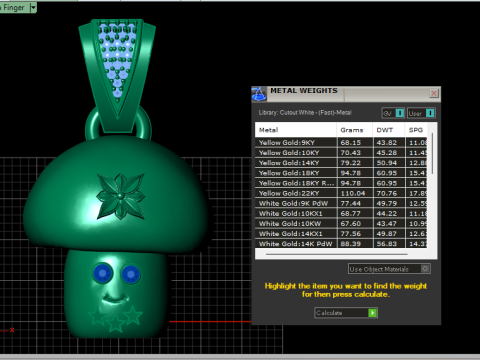
Task: Select the White Gold:9K PdW row
Action: point(341,203)
